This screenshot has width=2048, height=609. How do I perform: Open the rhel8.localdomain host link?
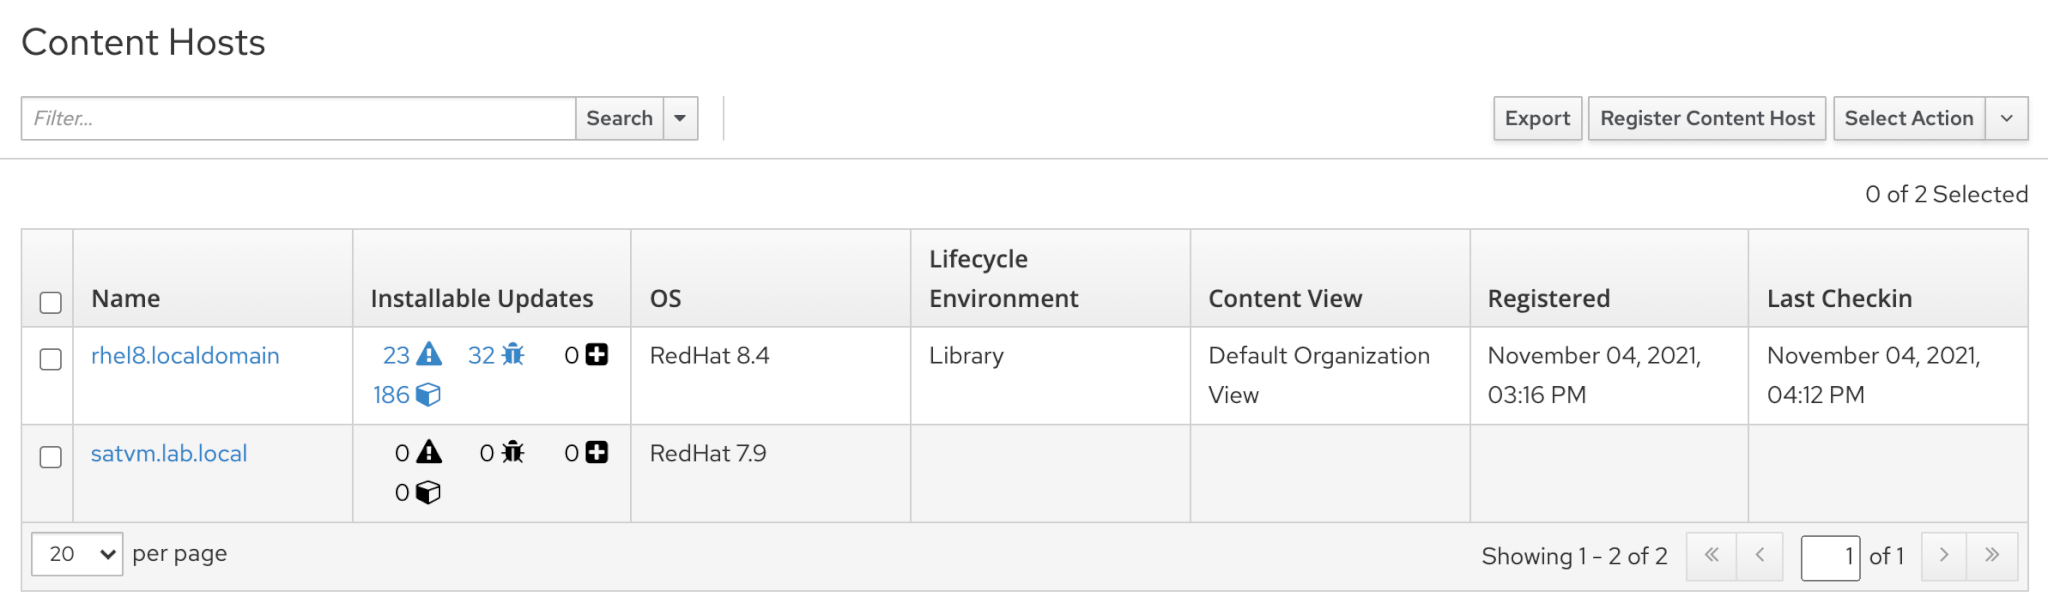point(185,356)
